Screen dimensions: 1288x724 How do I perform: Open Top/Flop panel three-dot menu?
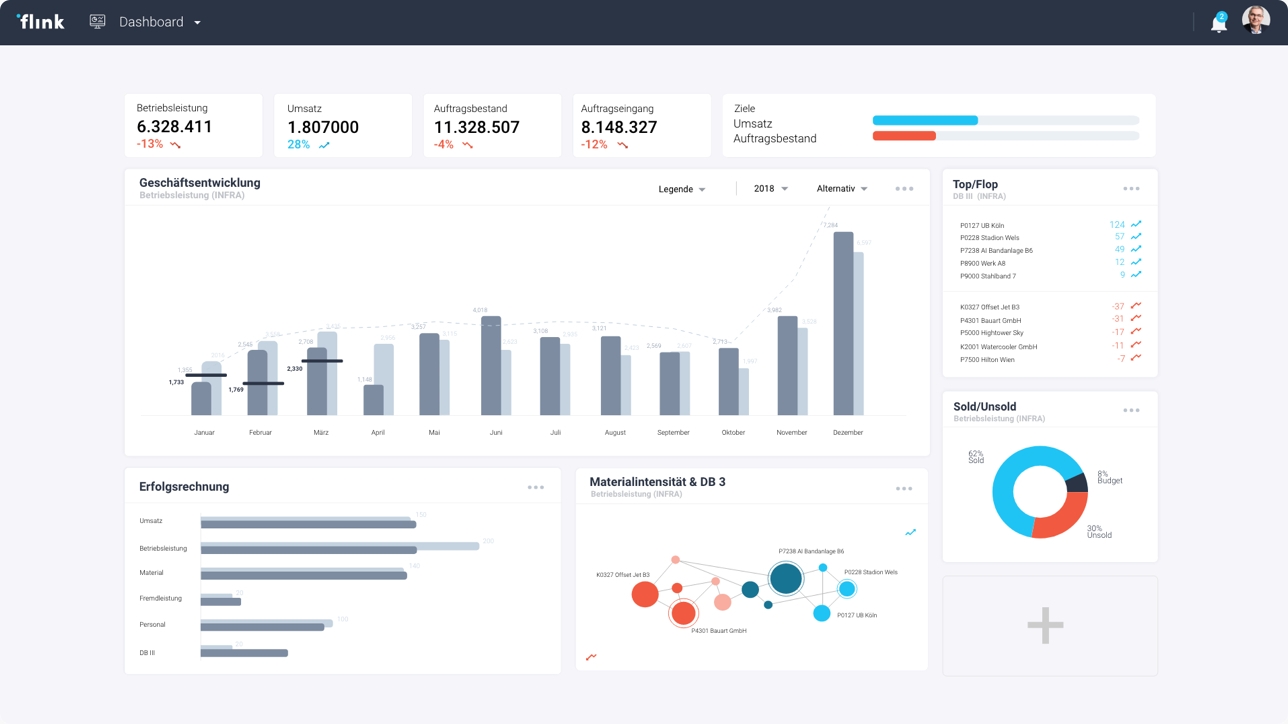(1131, 189)
